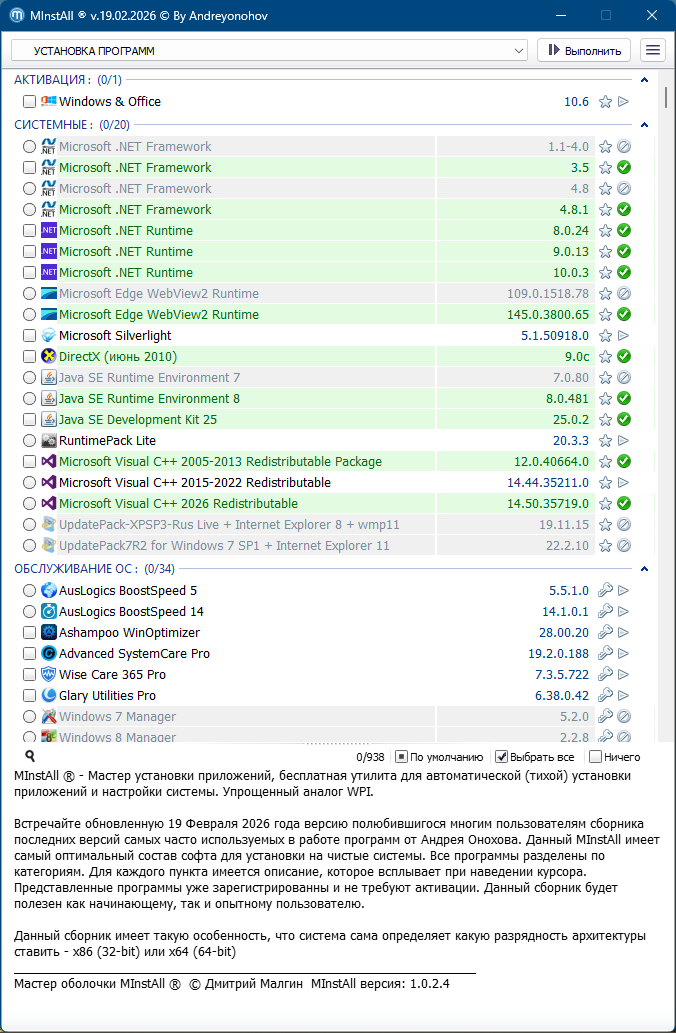Toggle the 'Выбрать все' checkbox
Viewport: 676px width, 1033px height.
coord(502,757)
